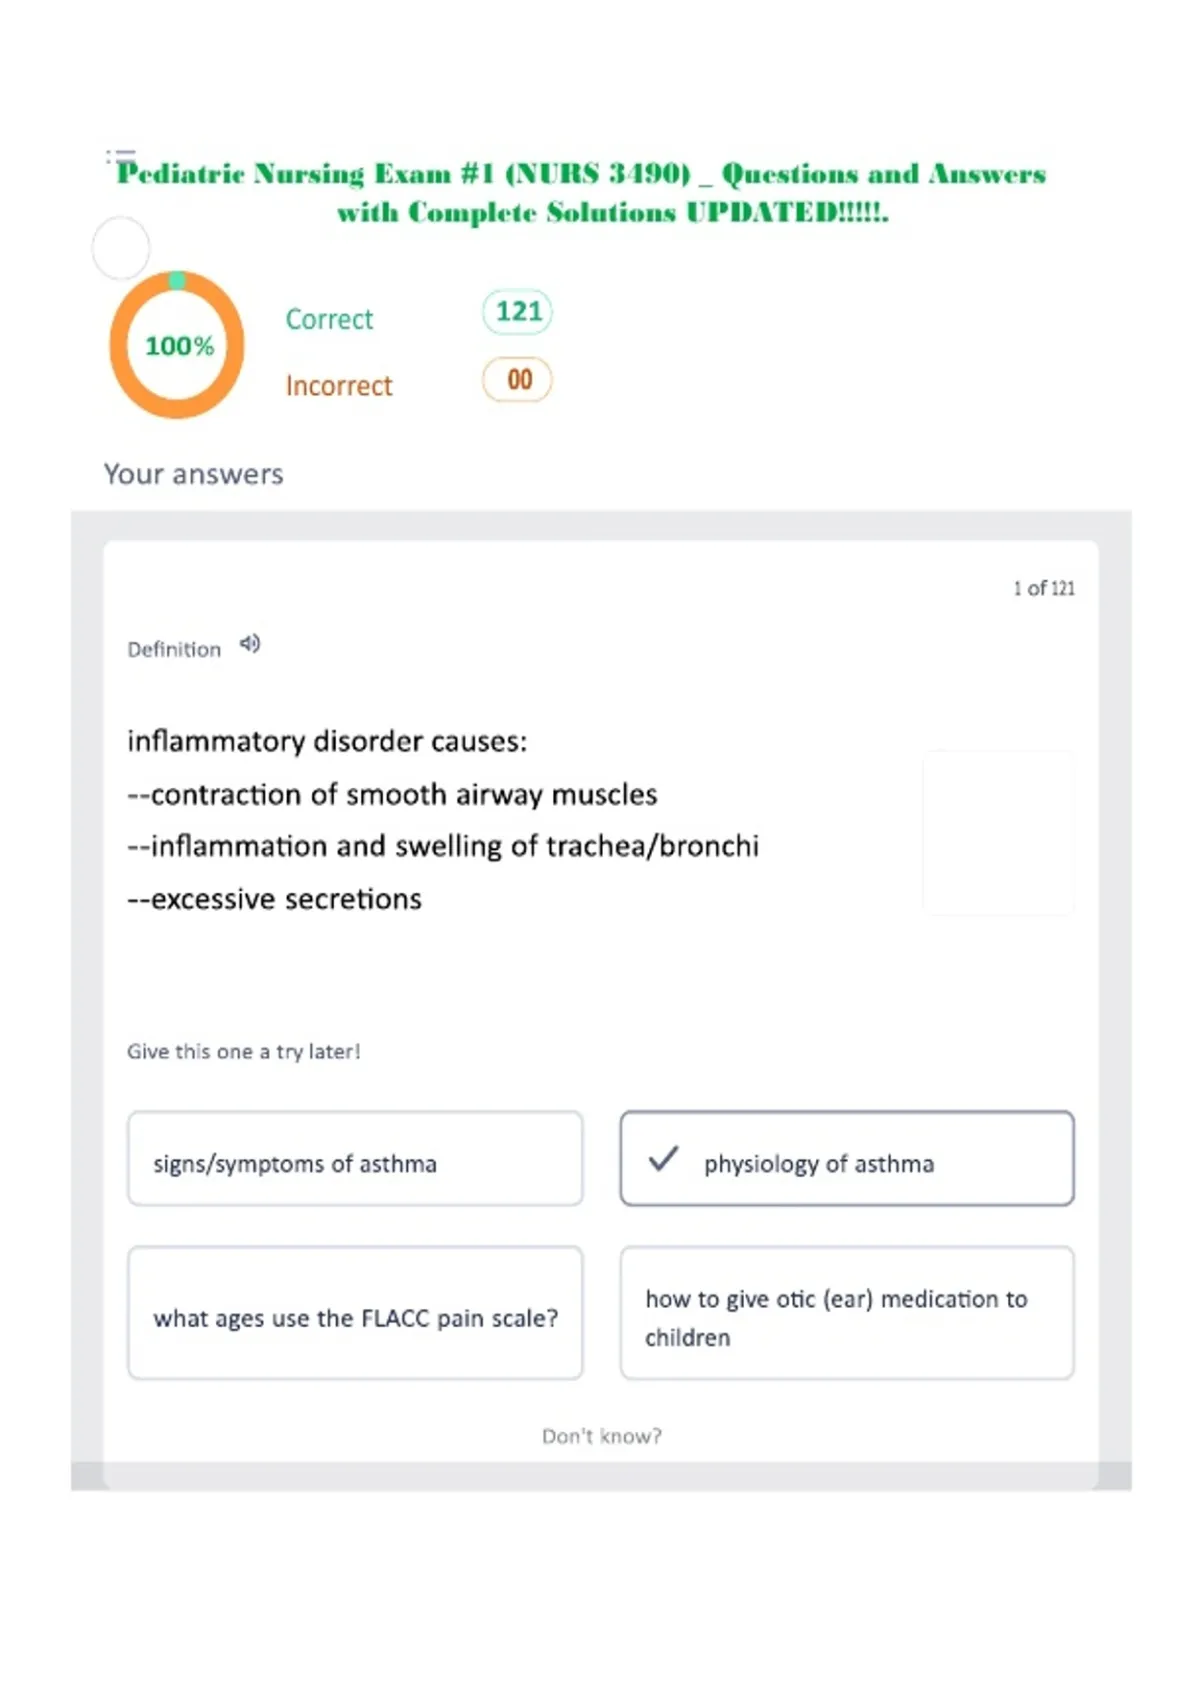1200x1700 pixels.
Task: Click the incorrect count badge 00
Action: (x=517, y=380)
